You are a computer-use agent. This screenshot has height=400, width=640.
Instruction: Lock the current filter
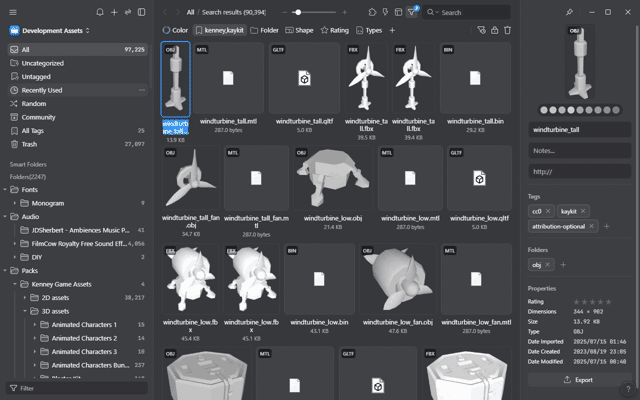[494, 30]
